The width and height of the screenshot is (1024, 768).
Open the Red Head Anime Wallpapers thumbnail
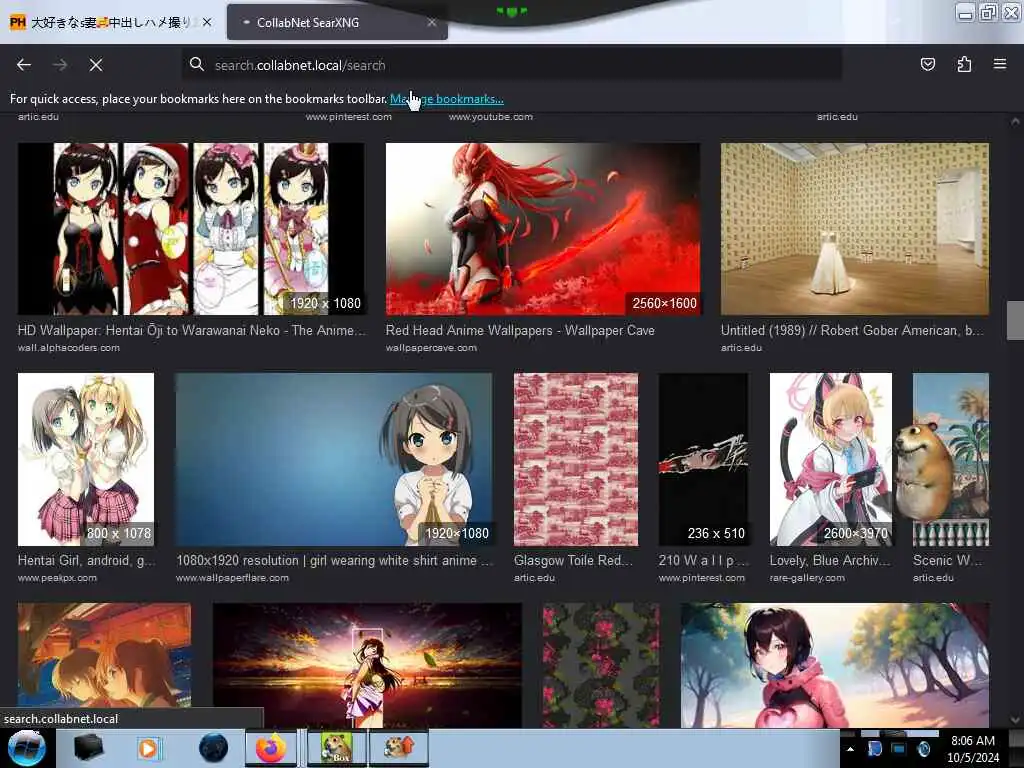tap(543, 229)
